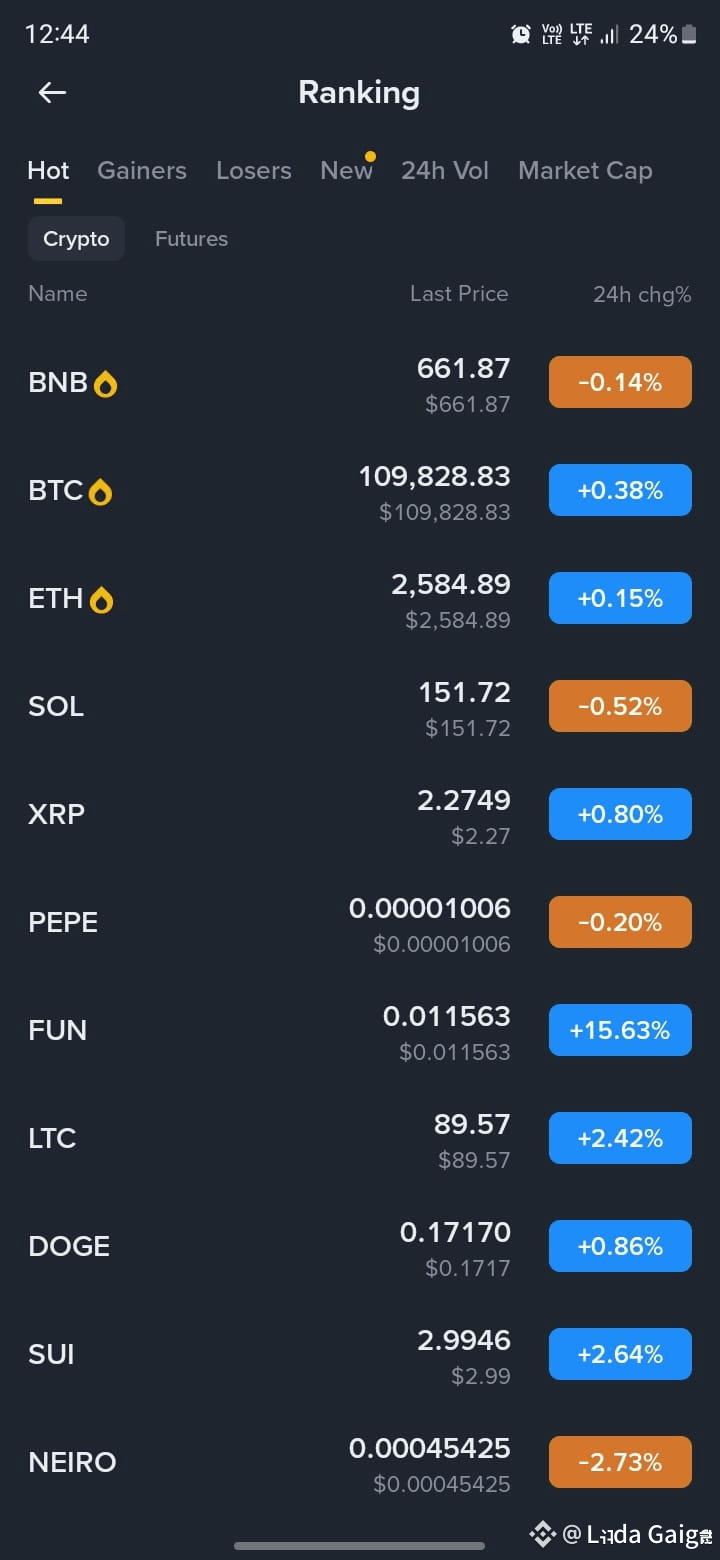
Task: Open the 24h Vol tab
Action: pos(445,170)
